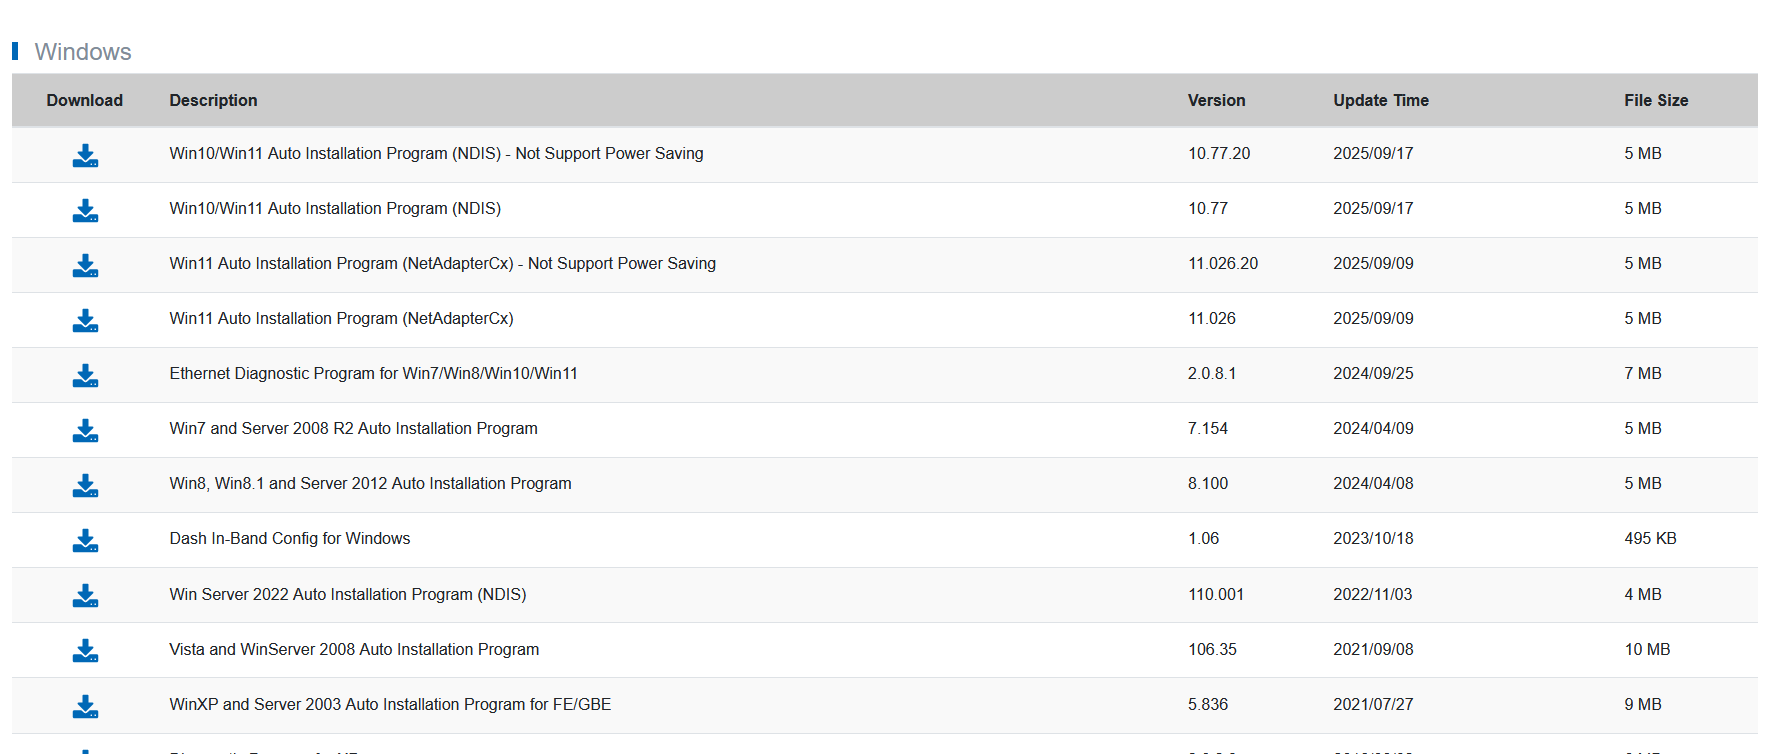1771x754 pixels.
Task: Click the File Size column header
Action: pyautogui.click(x=1655, y=100)
